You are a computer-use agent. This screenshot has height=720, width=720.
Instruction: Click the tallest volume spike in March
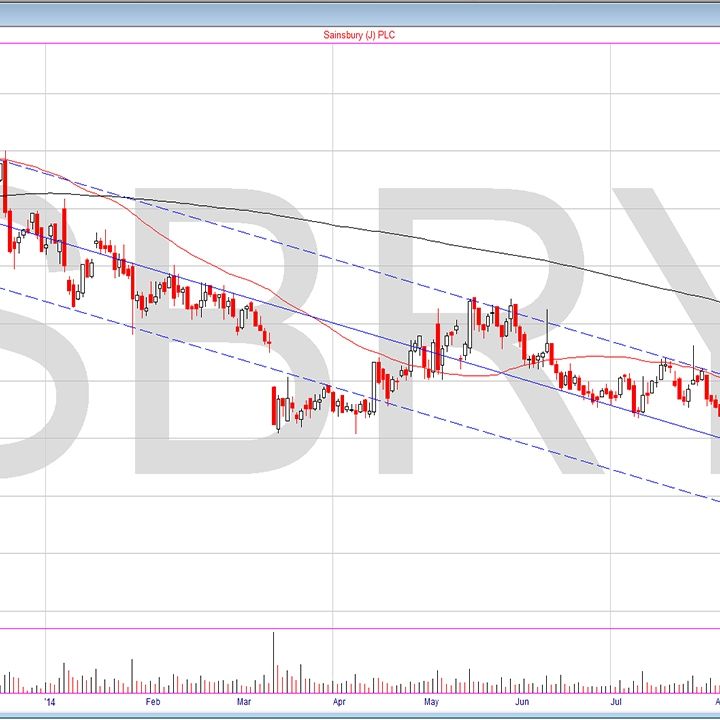coord(273,660)
